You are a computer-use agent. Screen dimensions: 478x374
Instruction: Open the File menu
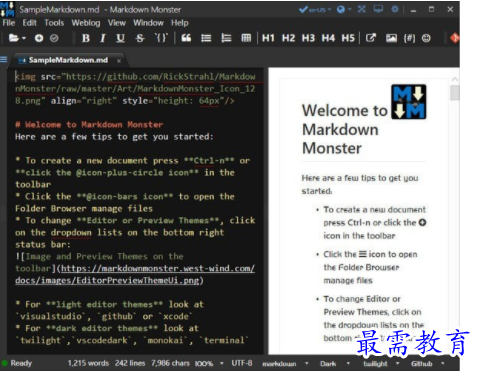[x=9, y=23]
